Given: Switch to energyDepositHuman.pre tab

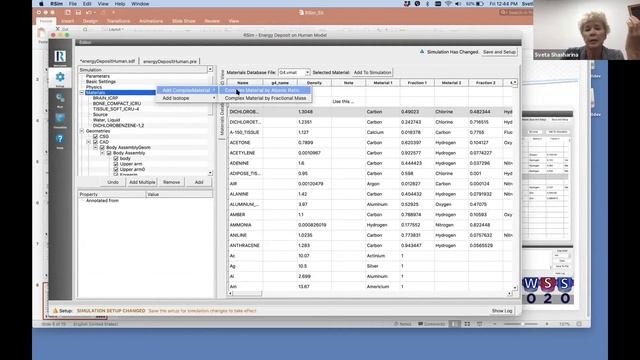Looking at the screenshot, I should coord(170,61).
